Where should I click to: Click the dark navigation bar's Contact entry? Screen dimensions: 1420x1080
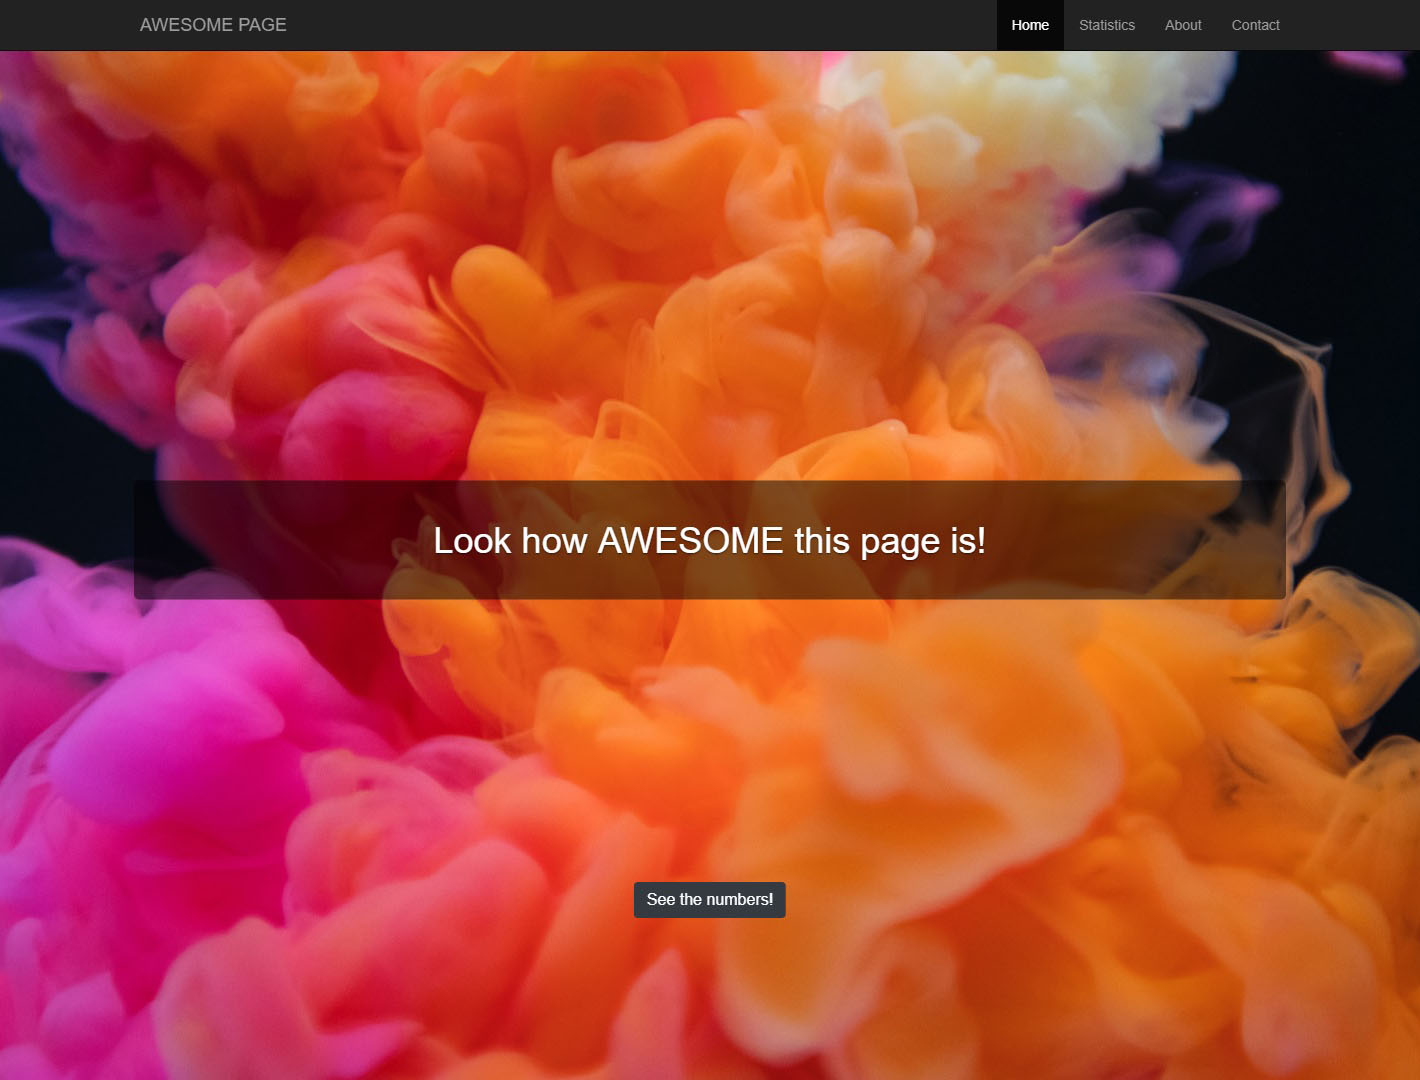[1255, 25]
